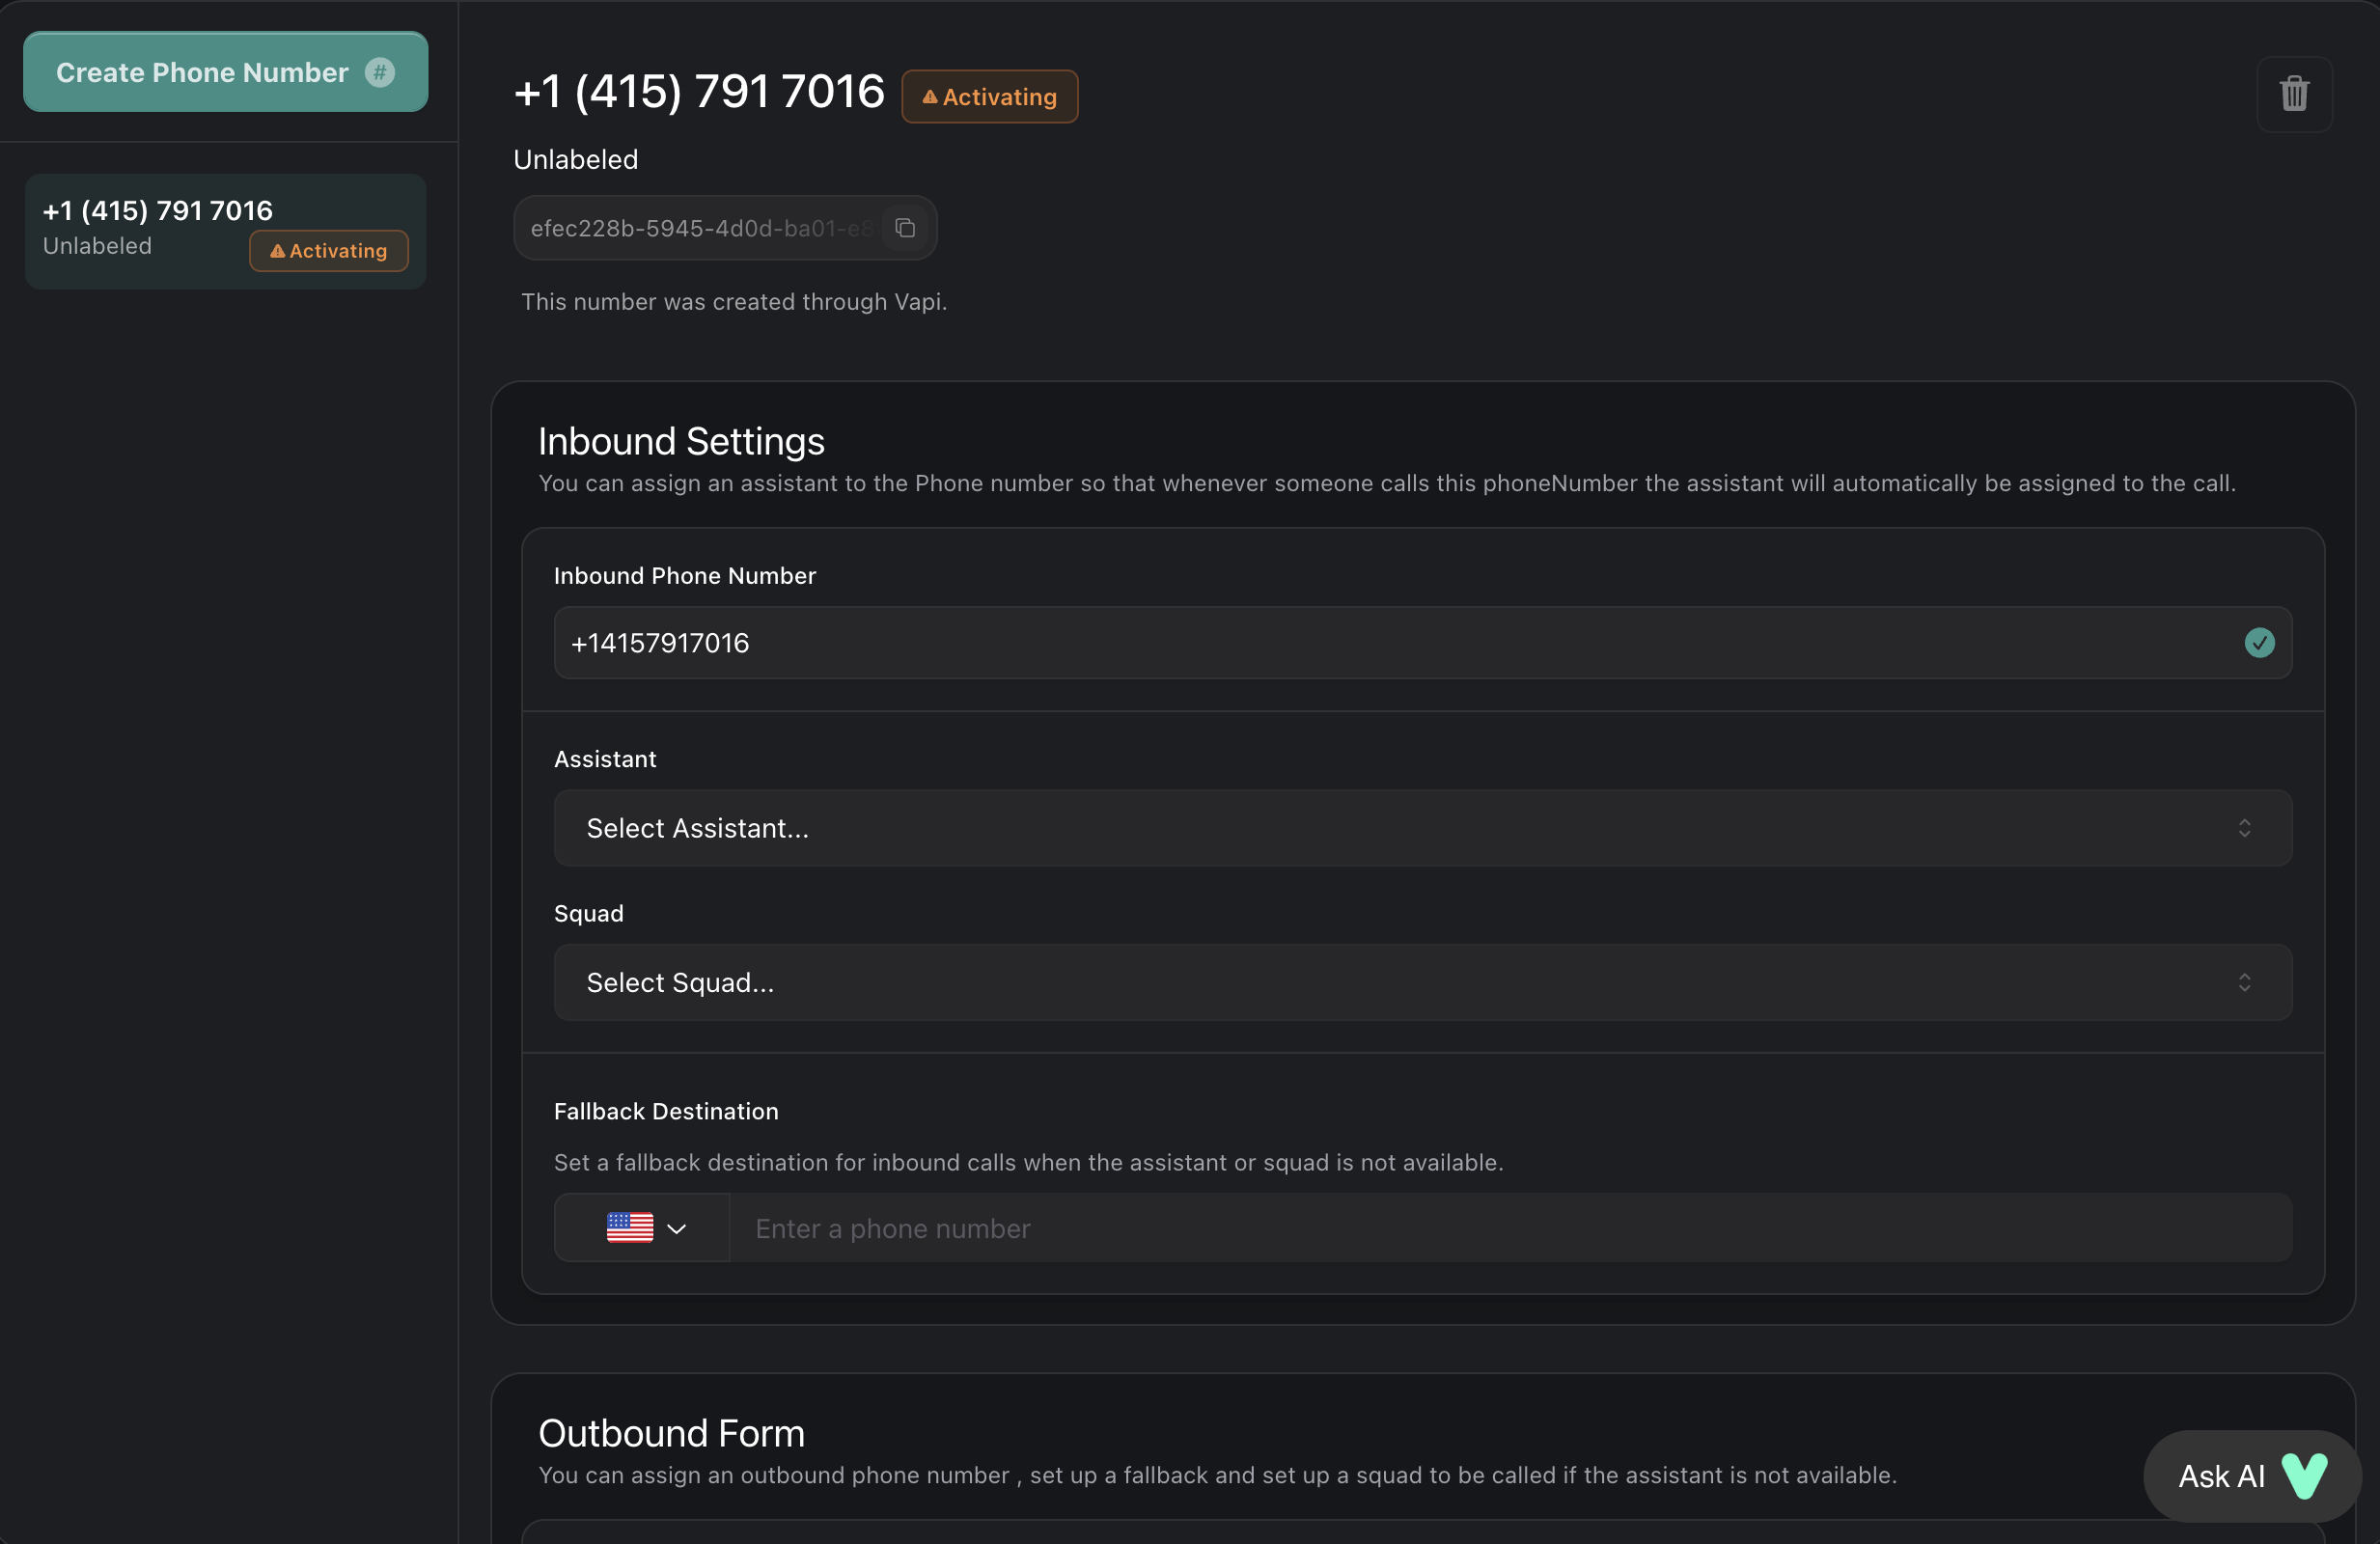This screenshot has width=2380, height=1544.
Task: Click the trash delete phone number icon
Action: tap(2293, 94)
